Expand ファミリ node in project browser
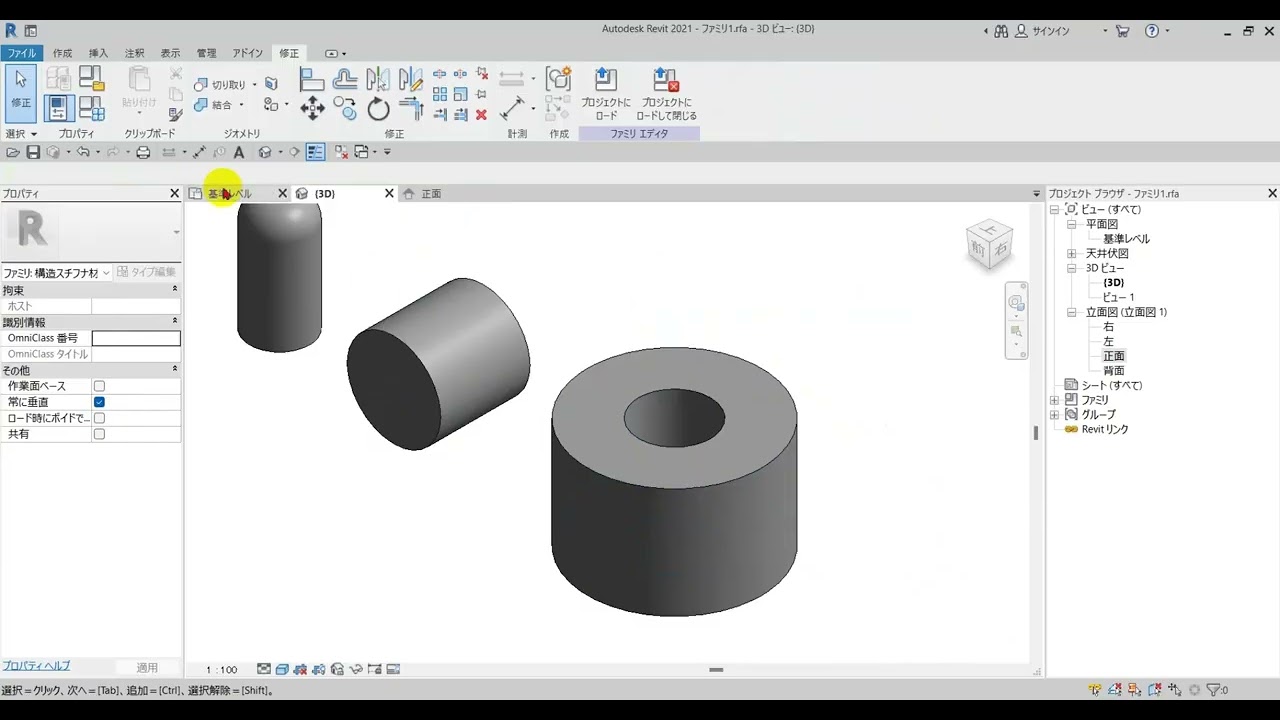Viewport: 1280px width, 720px height. pyautogui.click(x=1054, y=400)
